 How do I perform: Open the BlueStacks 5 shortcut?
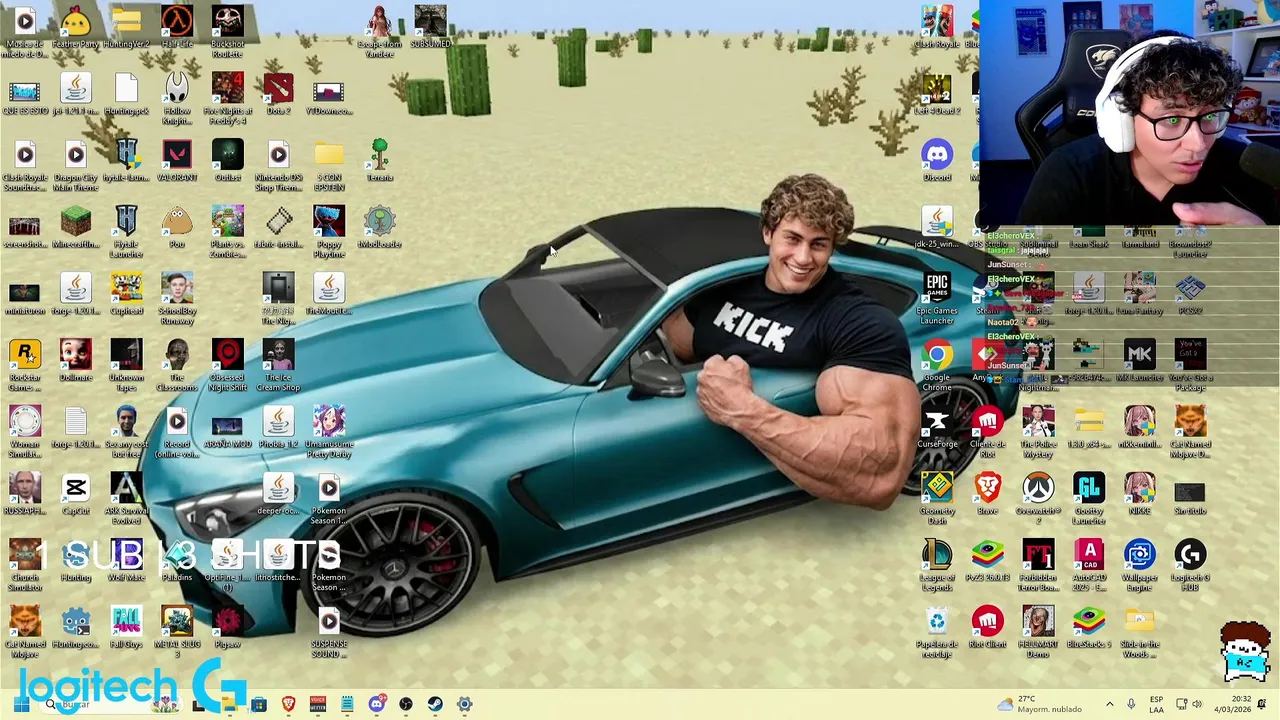tap(1089, 627)
